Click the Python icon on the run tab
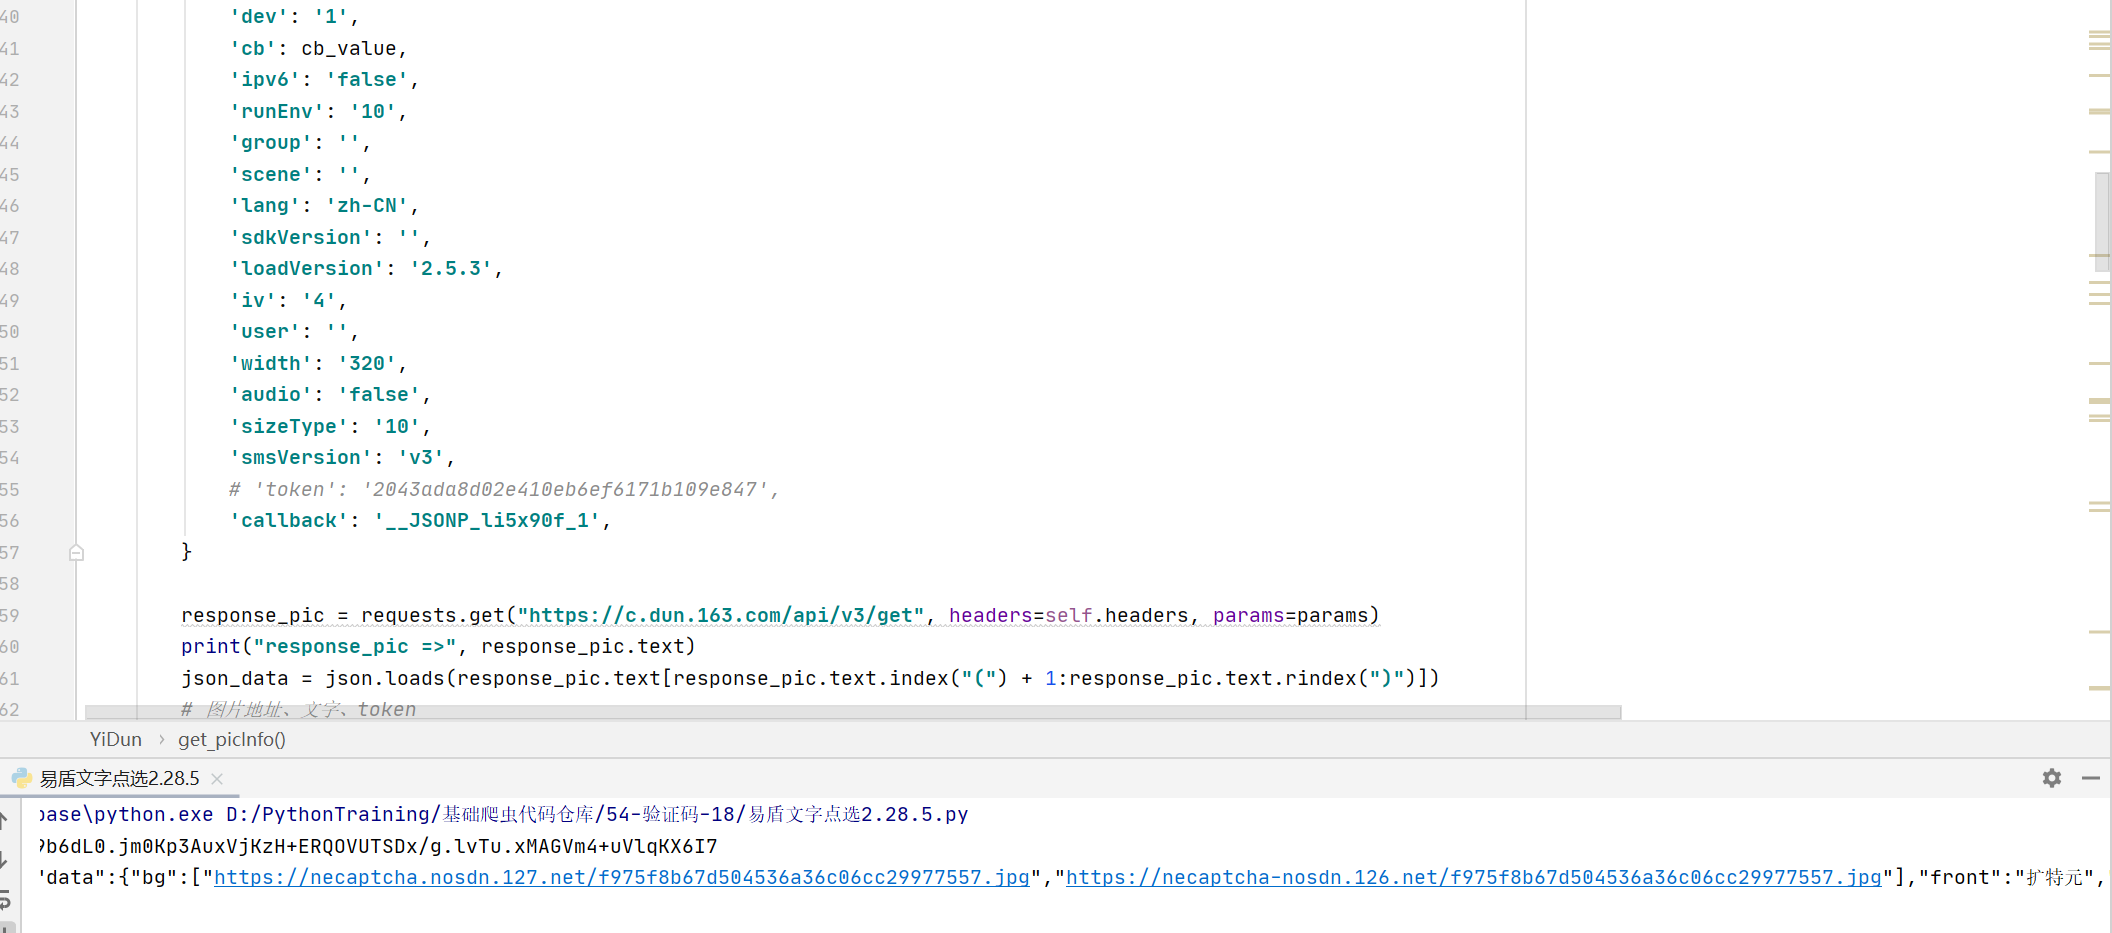This screenshot has height=933, width=2112. (x=21, y=778)
